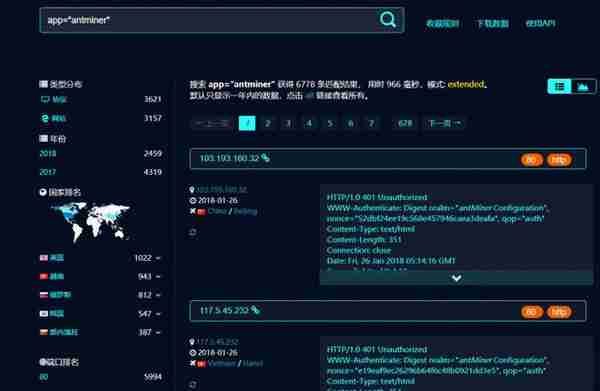Open link icon beside 103.193.160.32
Image resolution: width=600 pixels, height=391 pixels.
click(x=266, y=158)
